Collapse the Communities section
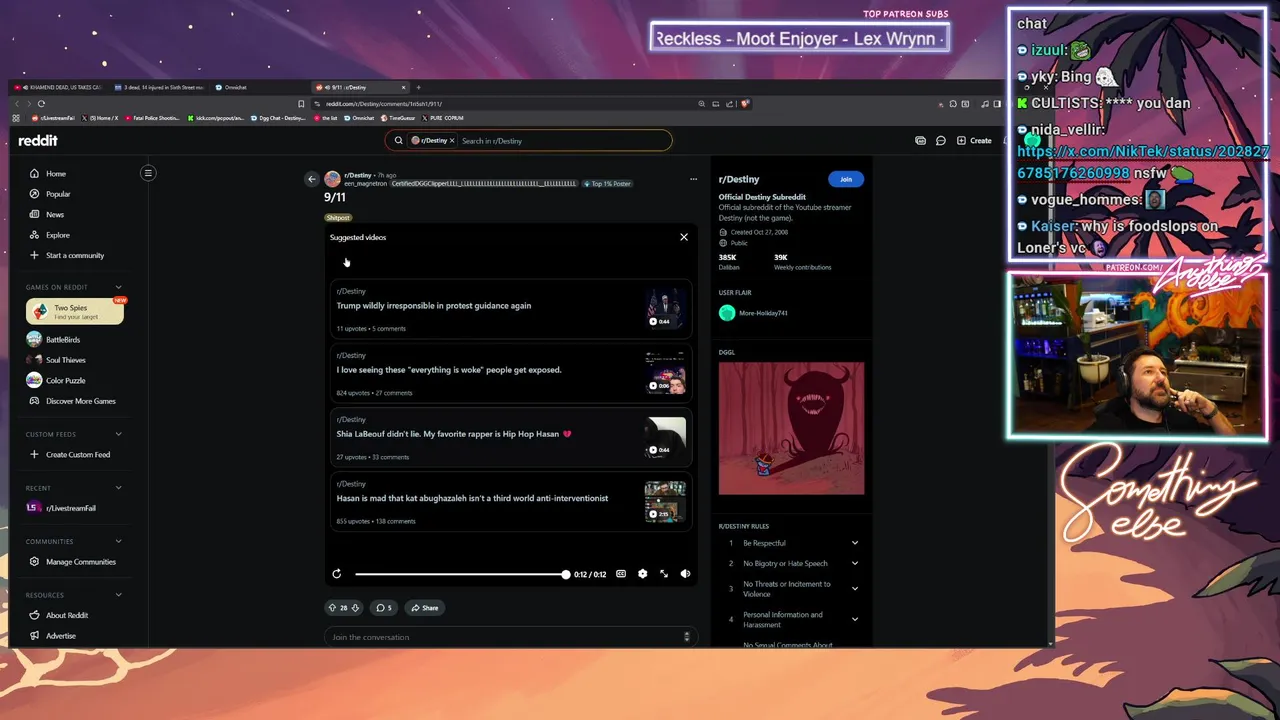Screen dimensions: 1280x720 tap(118, 541)
